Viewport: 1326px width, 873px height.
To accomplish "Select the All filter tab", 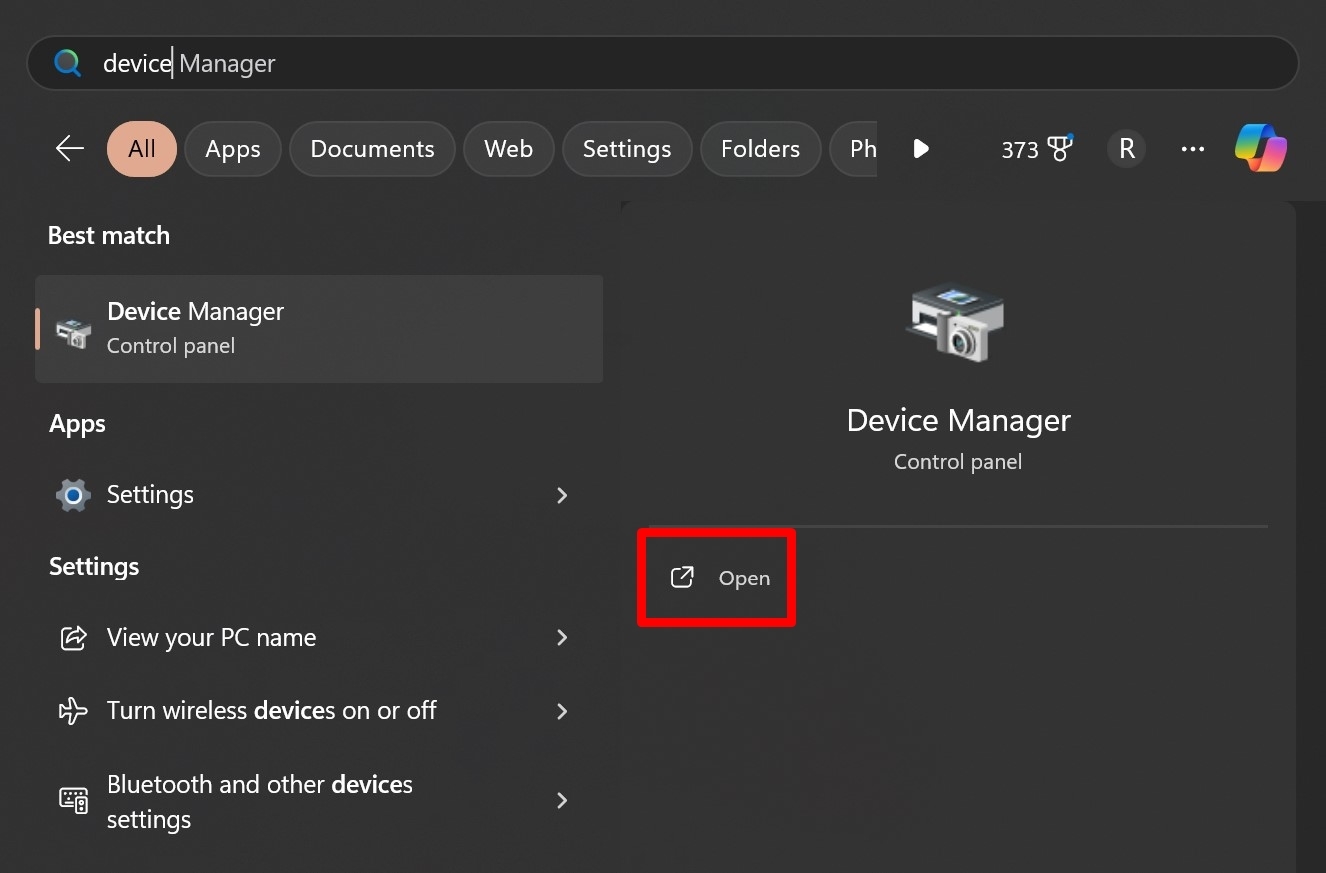I will (x=142, y=149).
